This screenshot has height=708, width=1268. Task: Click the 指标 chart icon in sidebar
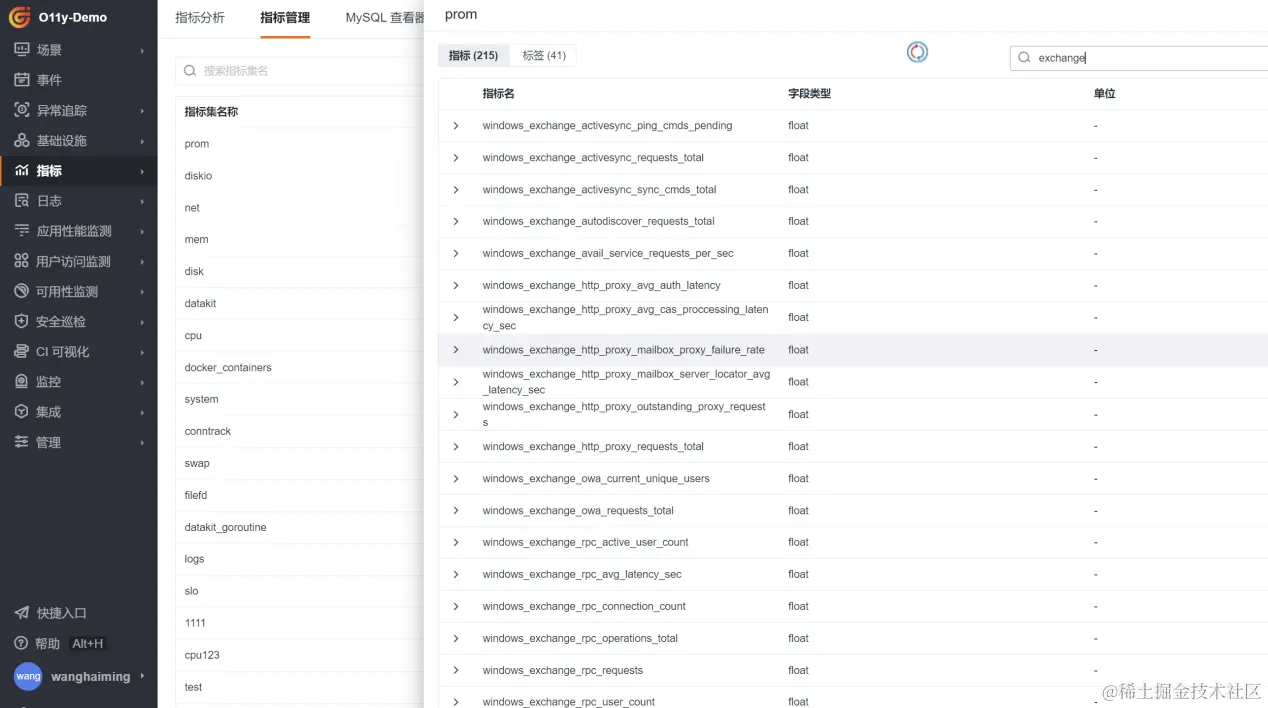21,171
